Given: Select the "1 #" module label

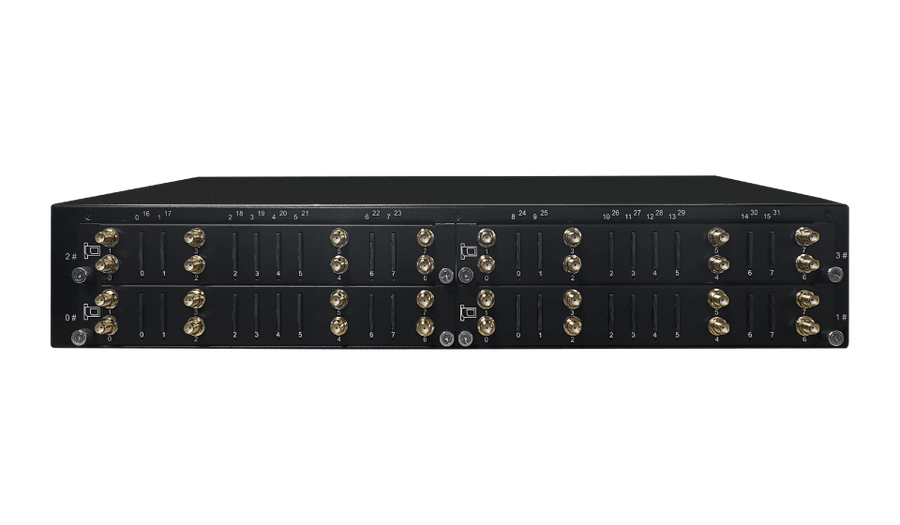Looking at the screenshot, I should 841,317.
